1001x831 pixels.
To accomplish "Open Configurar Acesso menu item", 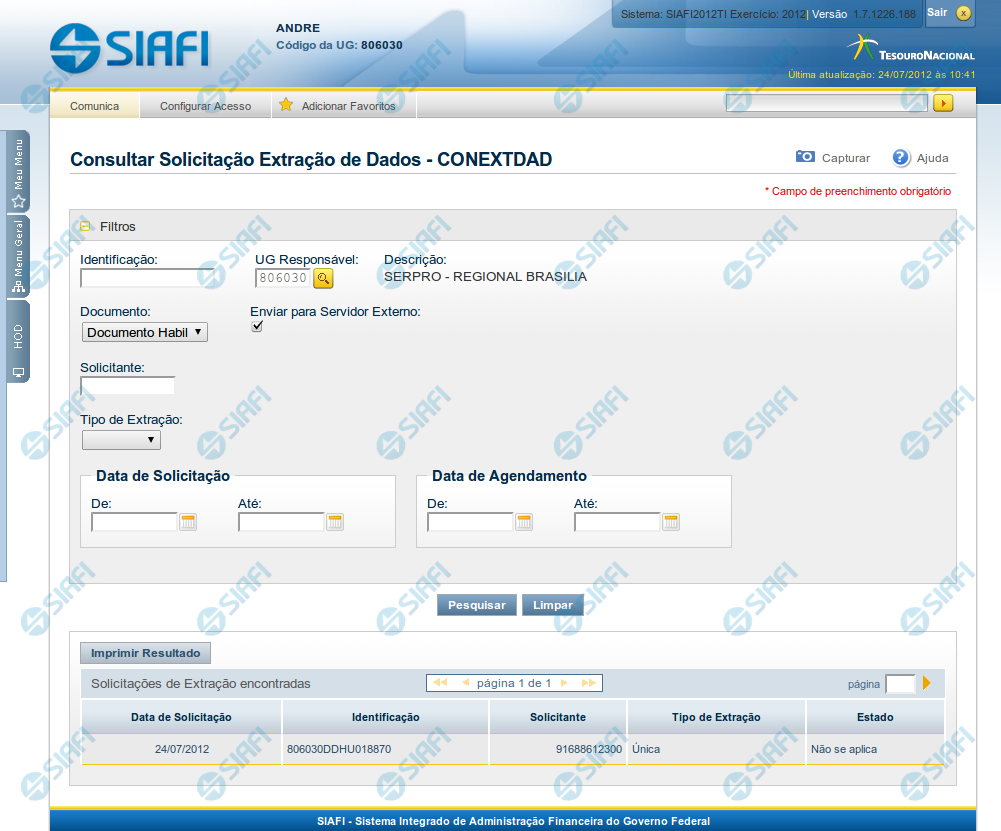I will [x=205, y=106].
